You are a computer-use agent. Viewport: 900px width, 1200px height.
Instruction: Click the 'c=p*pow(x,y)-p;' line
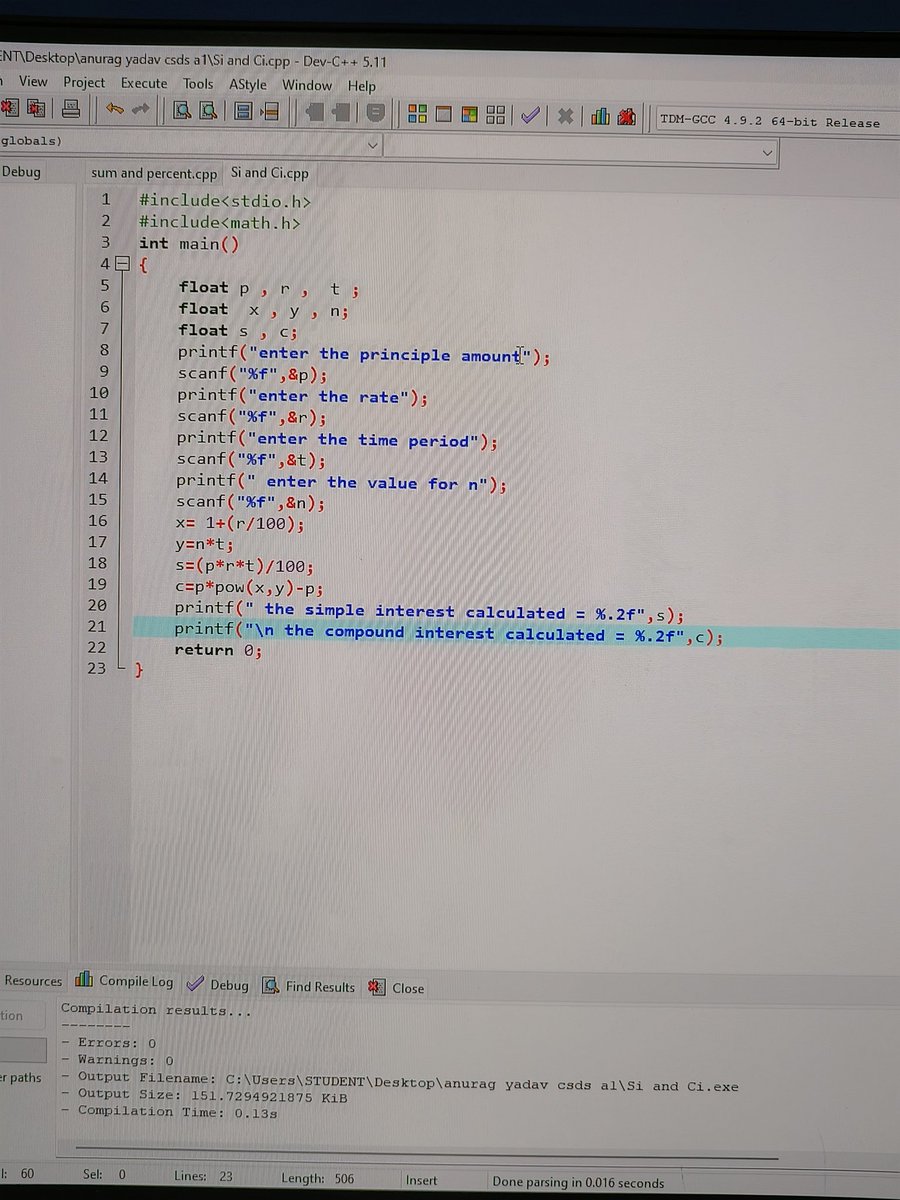(249, 588)
